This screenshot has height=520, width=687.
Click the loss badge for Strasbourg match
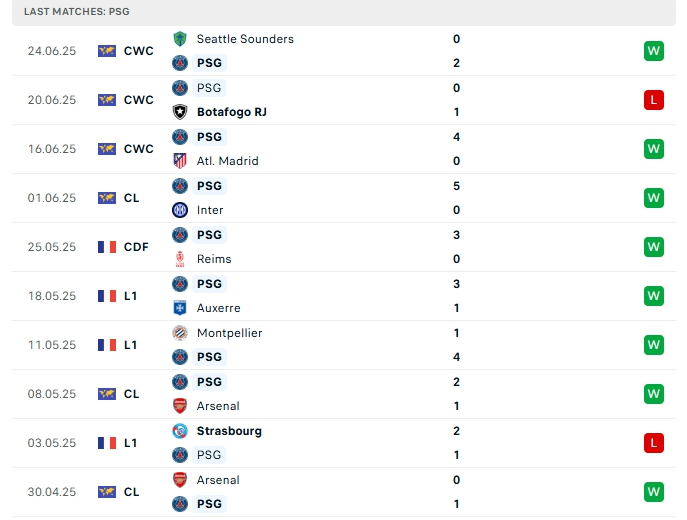pyautogui.click(x=654, y=443)
